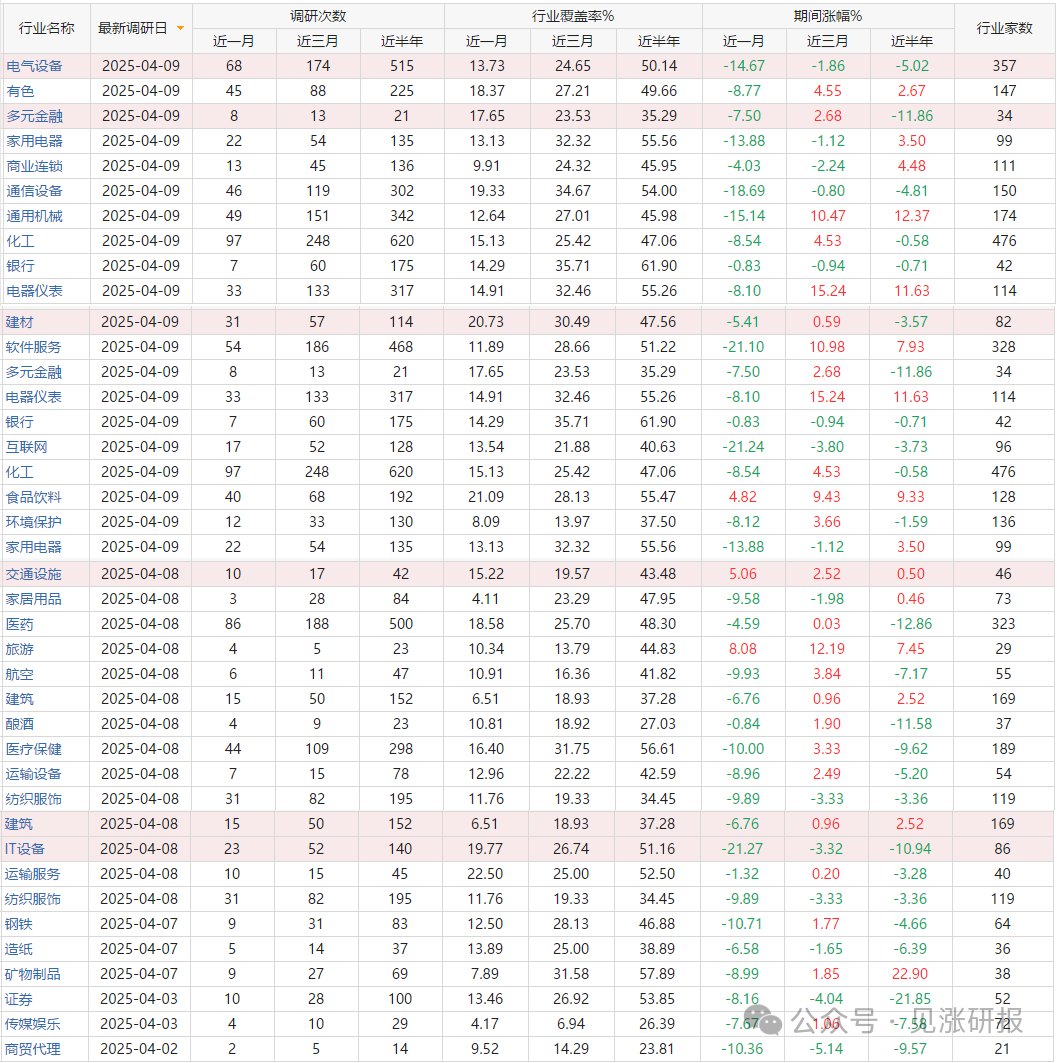Open the 有色 industry link
Viewport: 1057px width, 1063px height.
(20, 91)
